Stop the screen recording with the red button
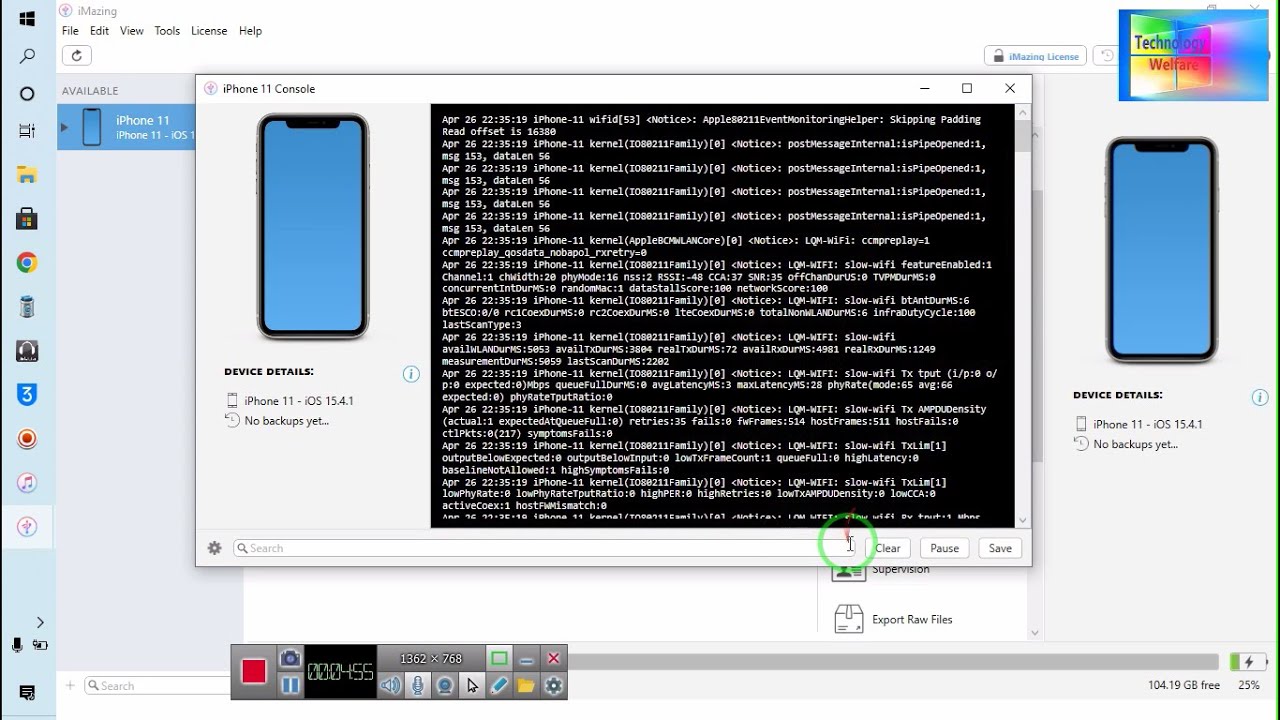 (x=254, y=672)
